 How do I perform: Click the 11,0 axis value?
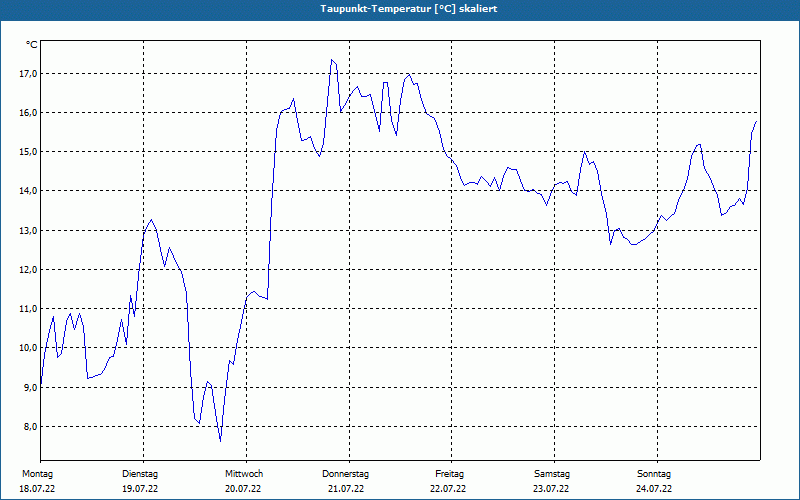[28, 309]
